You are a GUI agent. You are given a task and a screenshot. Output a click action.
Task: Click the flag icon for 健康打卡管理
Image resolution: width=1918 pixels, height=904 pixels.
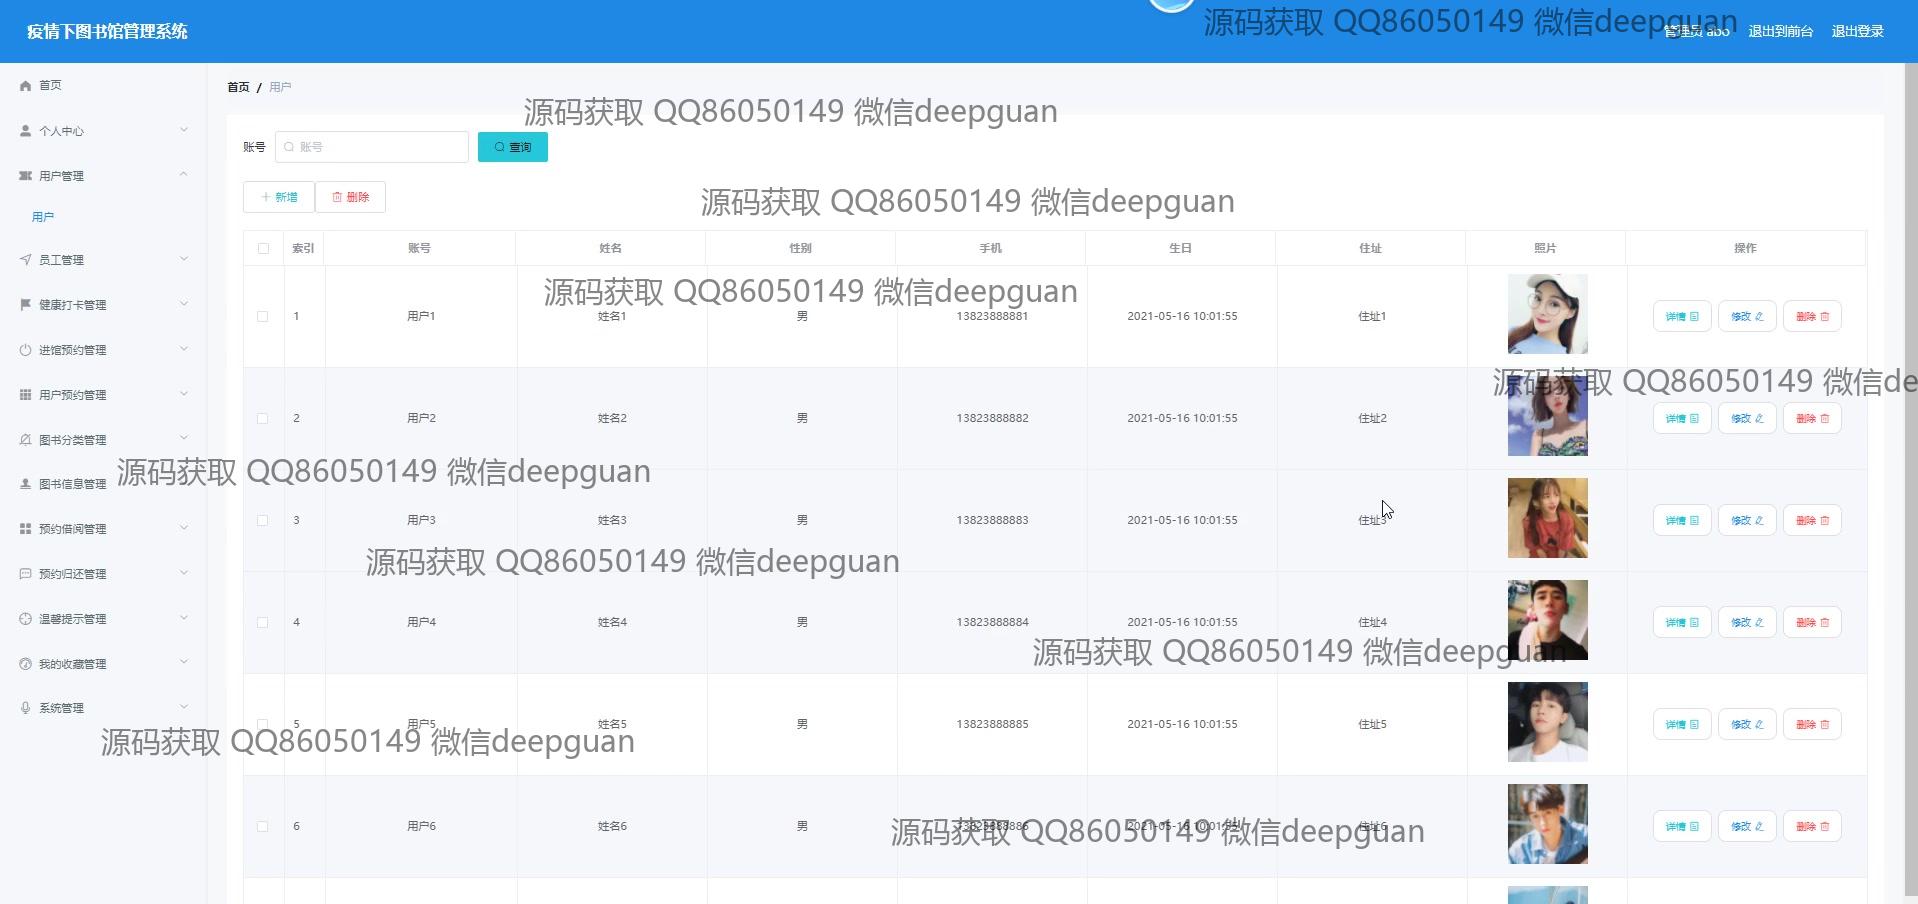pyautogui.click(x=26, y=305)
